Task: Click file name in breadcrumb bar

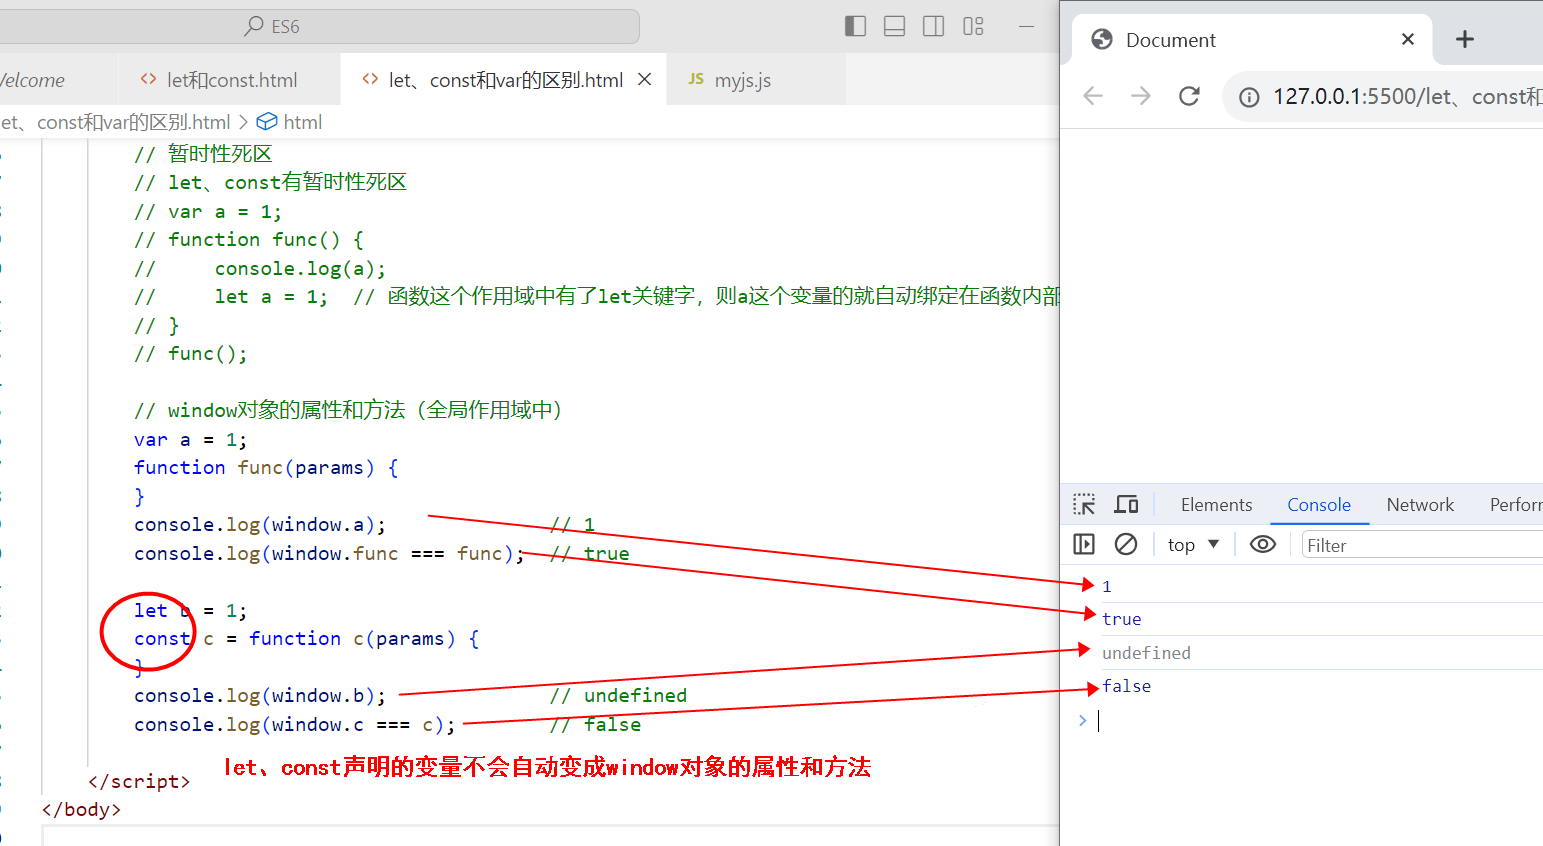Action: [x=115, y=122]
